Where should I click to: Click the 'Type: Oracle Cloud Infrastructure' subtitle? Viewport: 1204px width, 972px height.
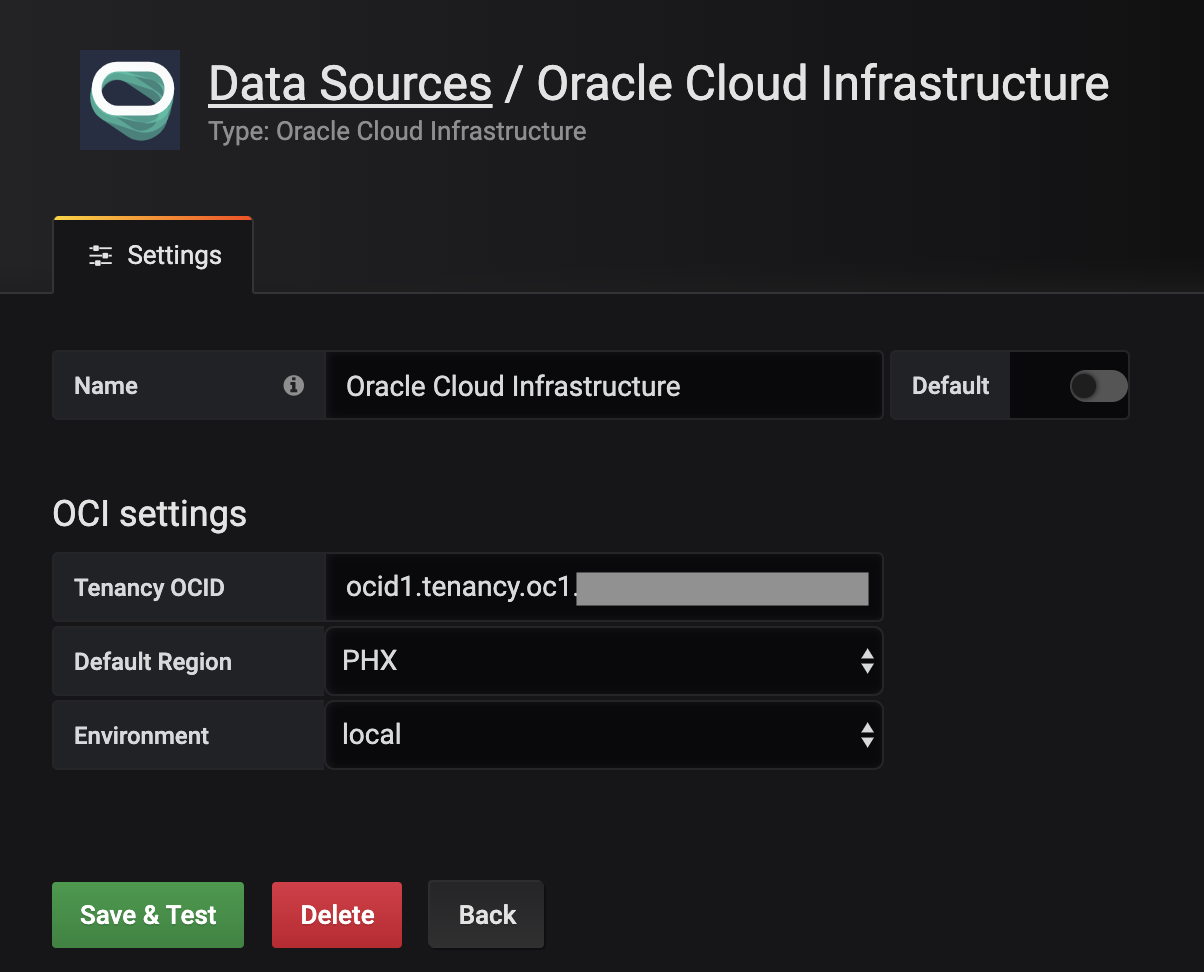tap(397, 131)
